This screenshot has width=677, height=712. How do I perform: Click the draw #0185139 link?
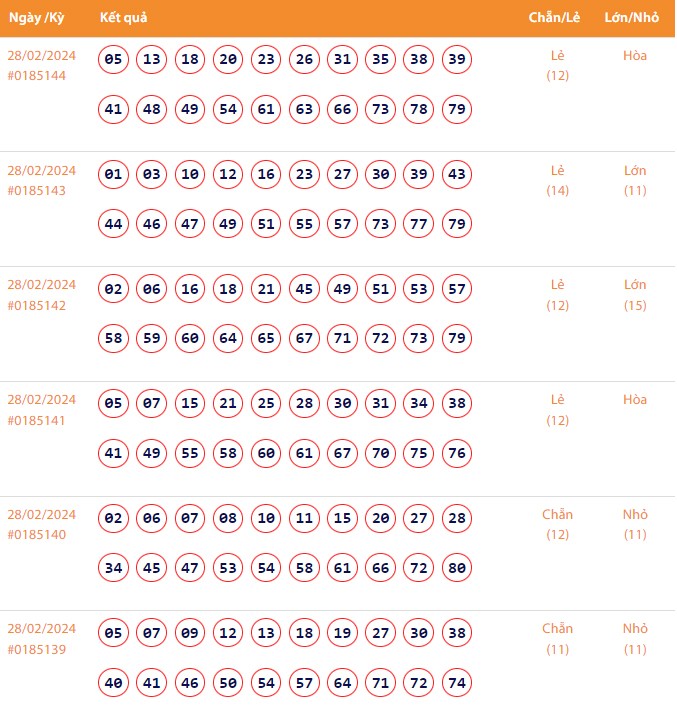37,650
